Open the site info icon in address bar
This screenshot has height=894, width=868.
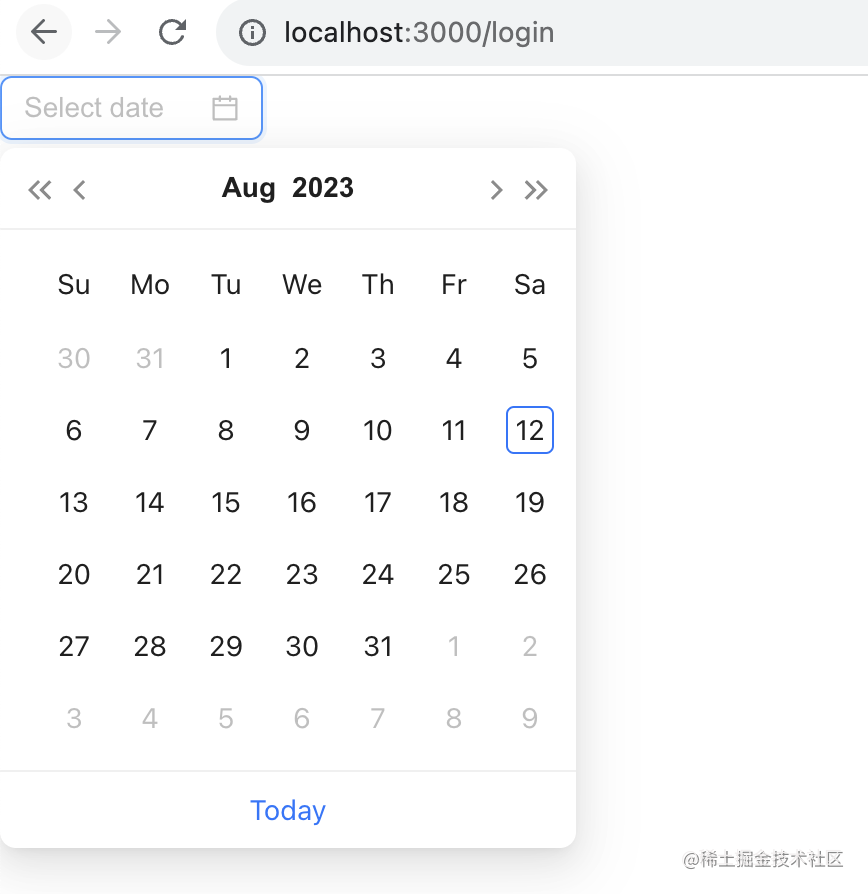pos(252,32)
